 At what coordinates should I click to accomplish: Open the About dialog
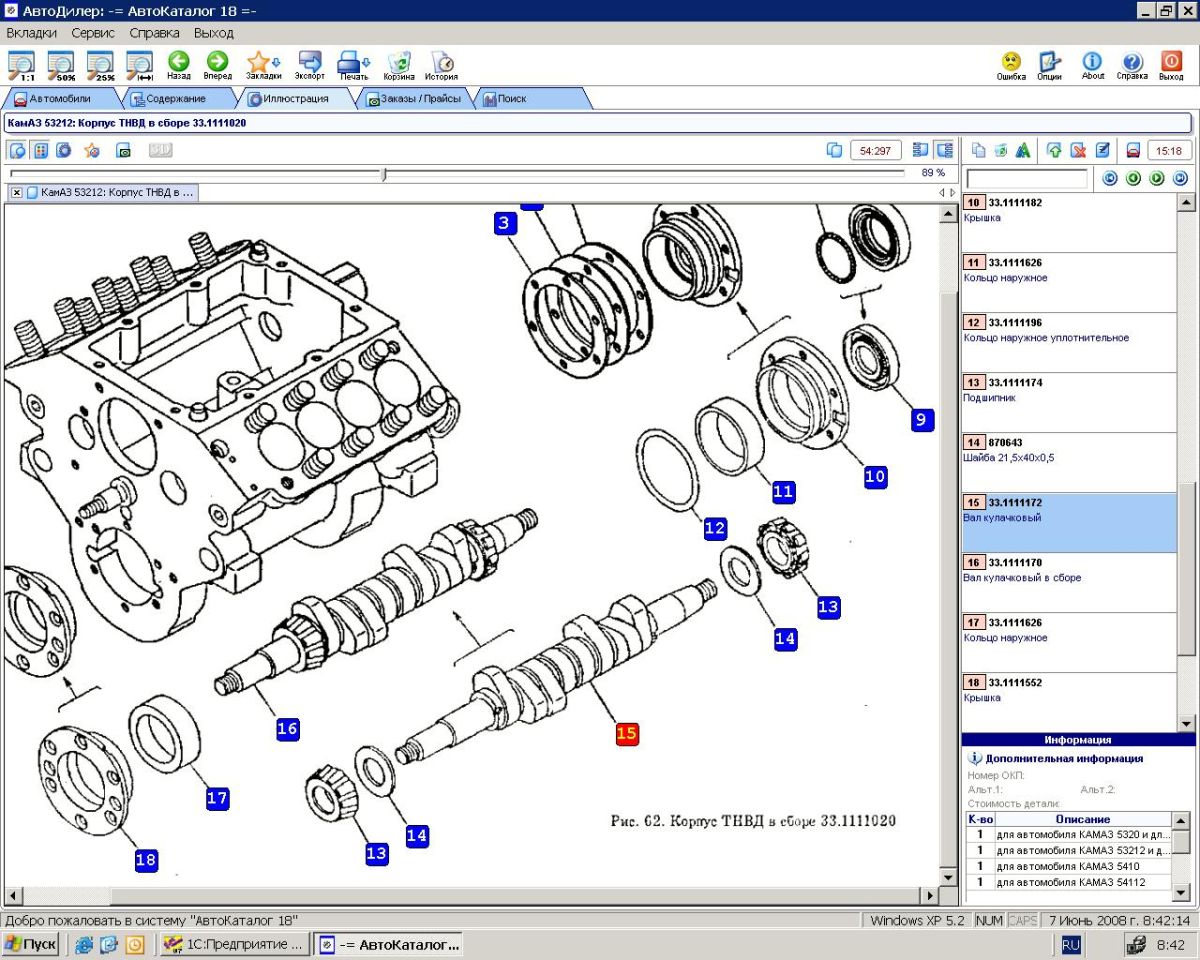1093,65
